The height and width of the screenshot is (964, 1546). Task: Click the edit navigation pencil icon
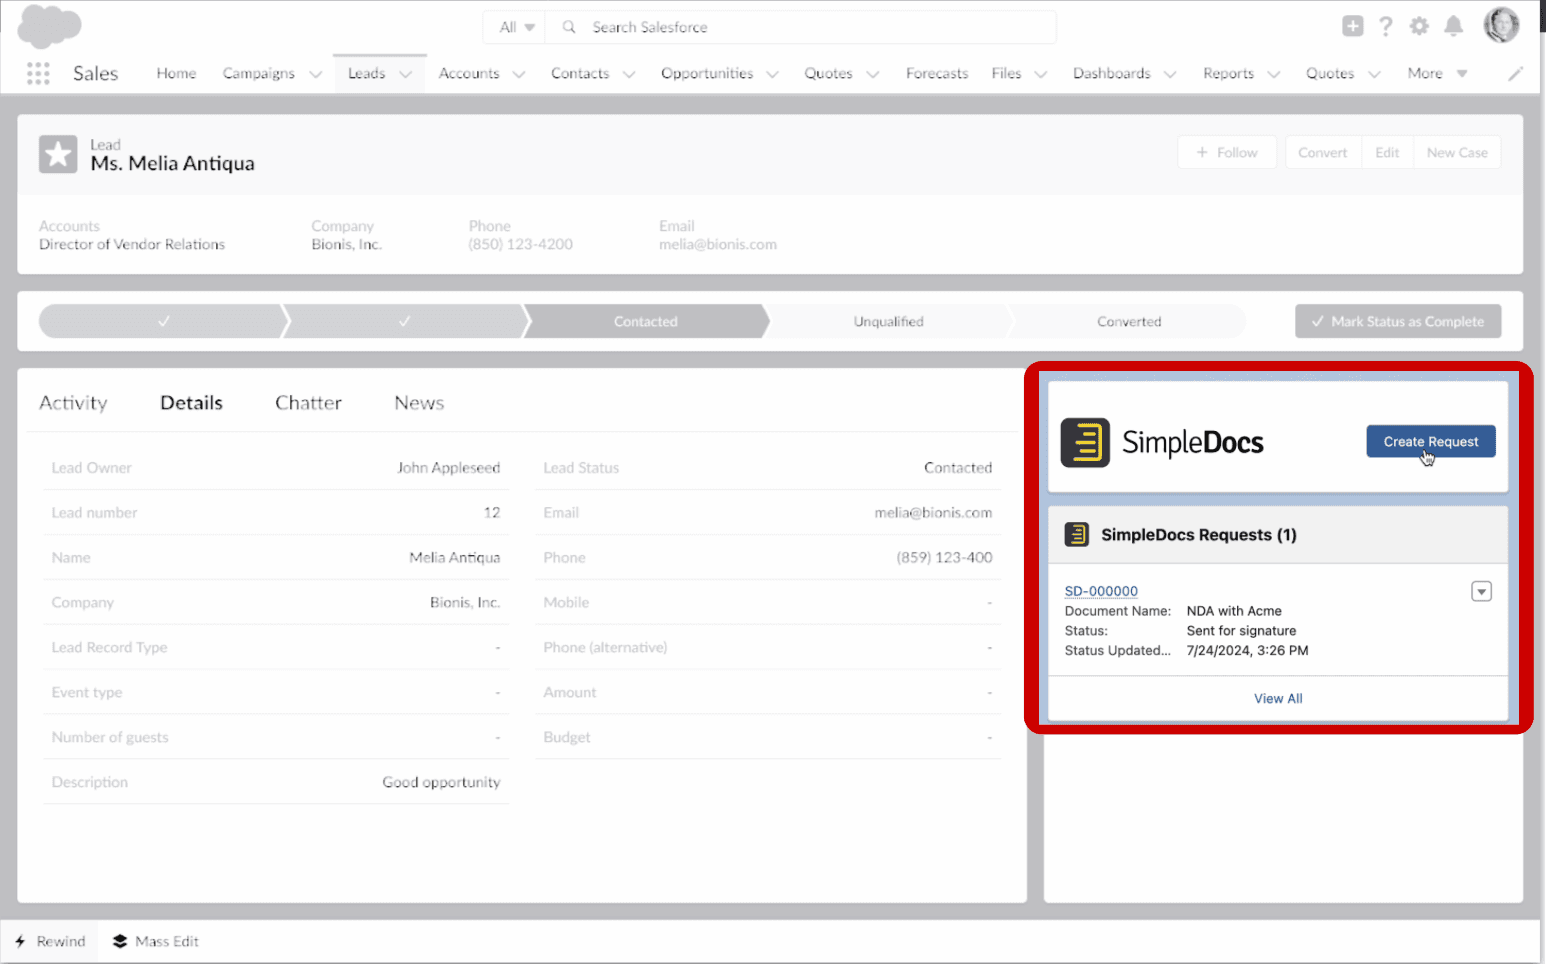1516,73
